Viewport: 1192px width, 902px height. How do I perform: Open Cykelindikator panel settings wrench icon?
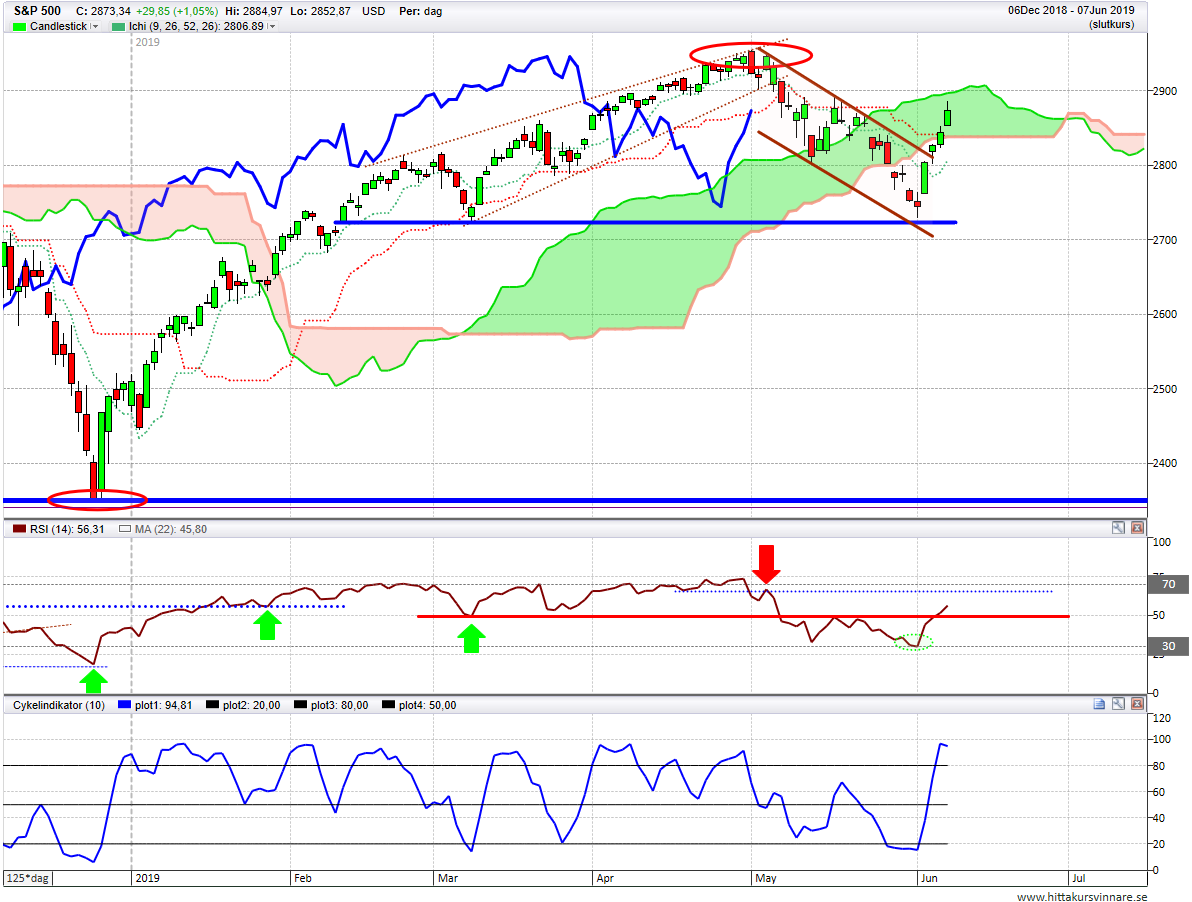point(1118,704)
